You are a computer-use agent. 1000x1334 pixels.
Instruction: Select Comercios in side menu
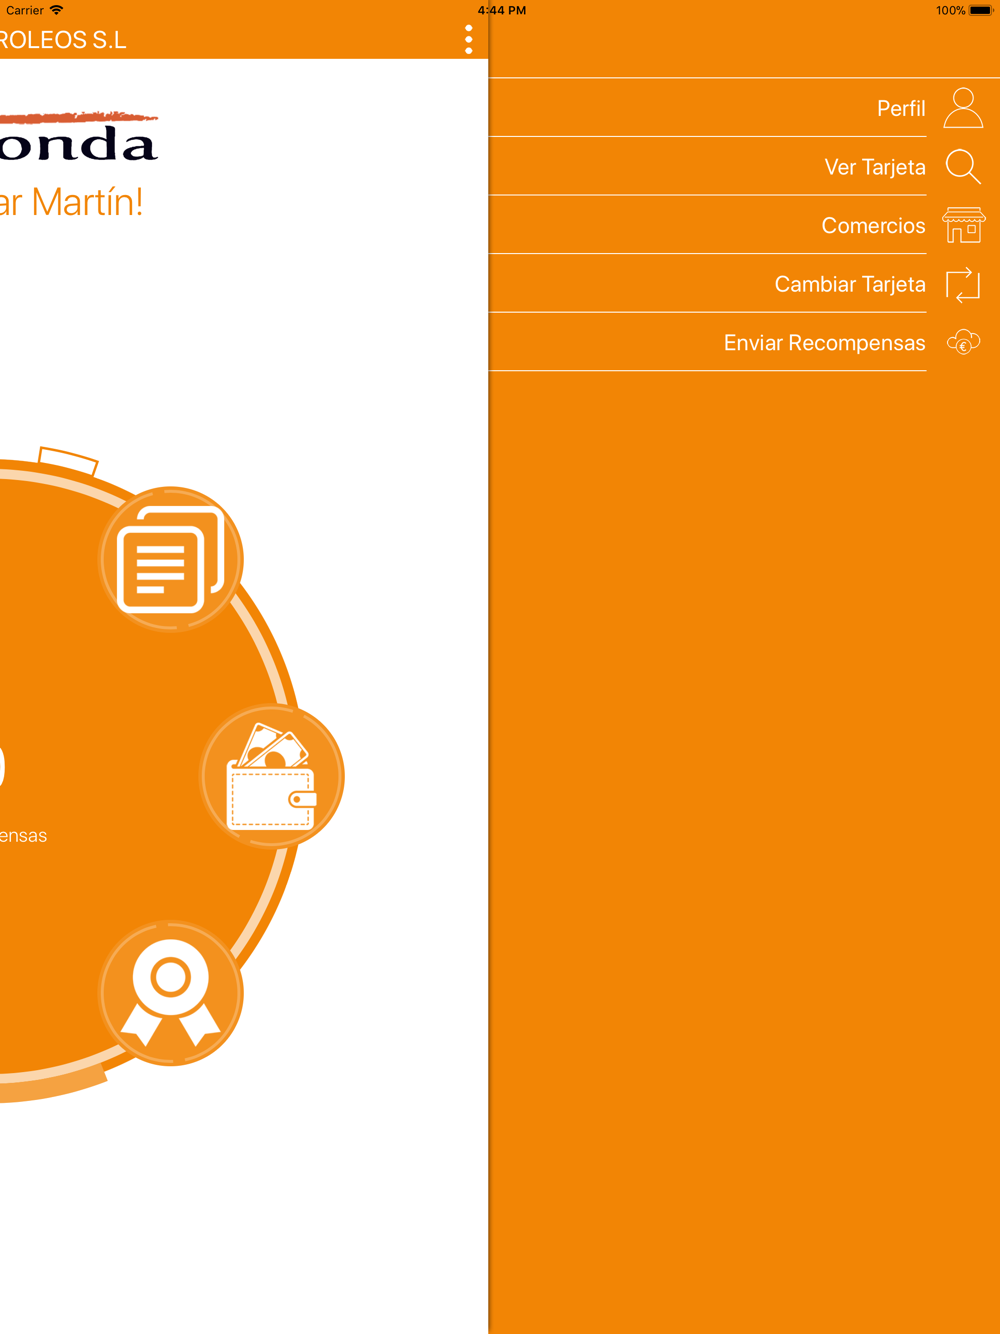pos(744,226)
